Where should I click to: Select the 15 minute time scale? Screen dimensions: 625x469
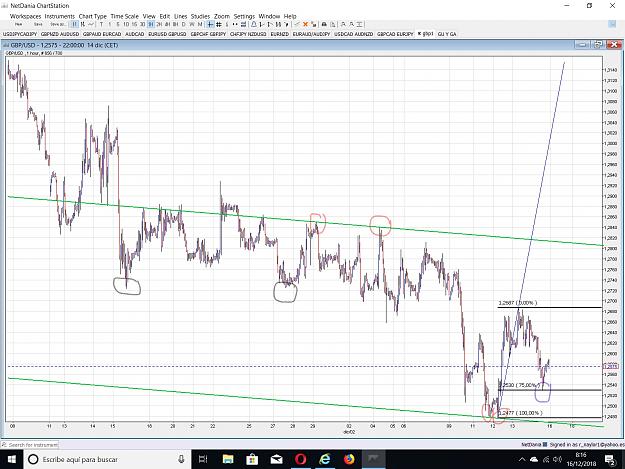pos(134,24)
